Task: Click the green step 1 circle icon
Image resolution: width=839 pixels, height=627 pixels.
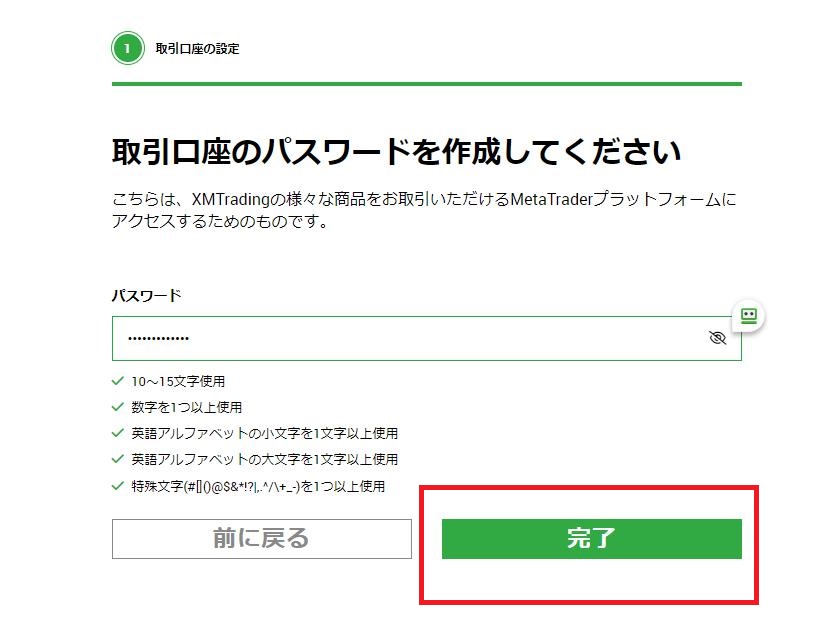Action: [127, 49]
